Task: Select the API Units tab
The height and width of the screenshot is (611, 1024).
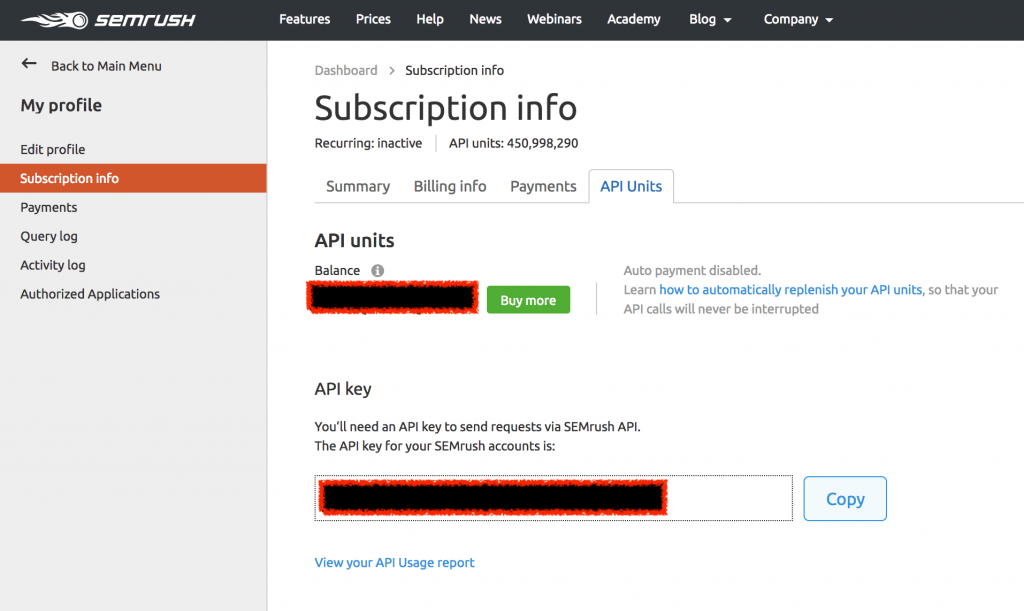Action: pos(631,187)
